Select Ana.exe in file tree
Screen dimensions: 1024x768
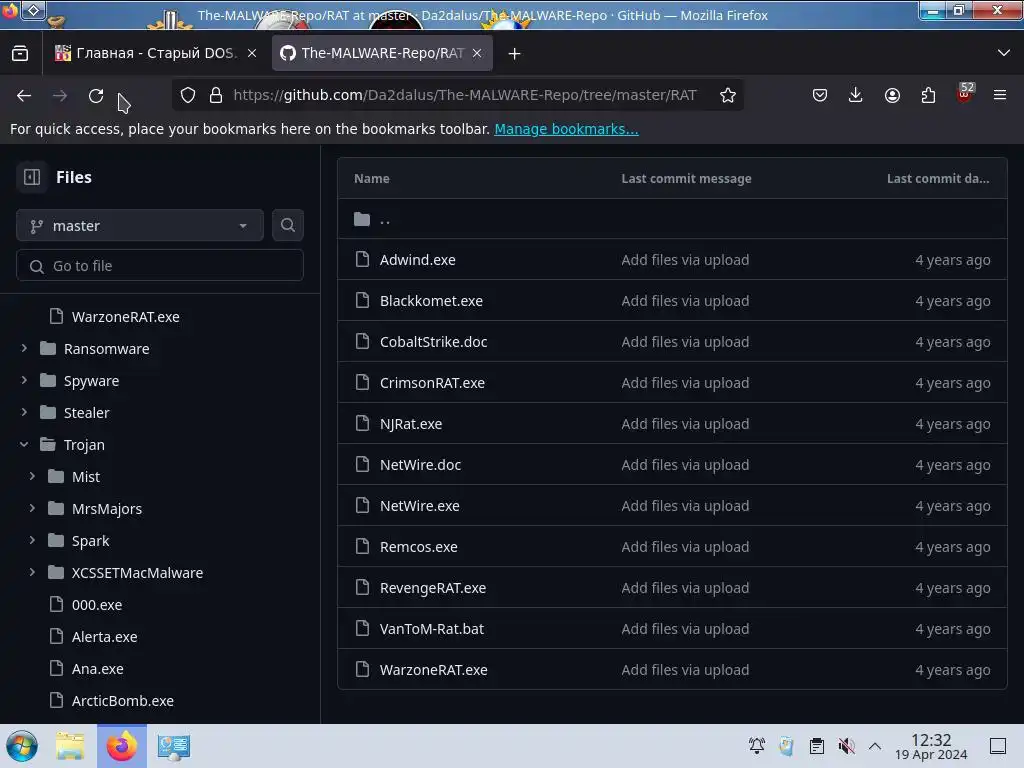97,669
